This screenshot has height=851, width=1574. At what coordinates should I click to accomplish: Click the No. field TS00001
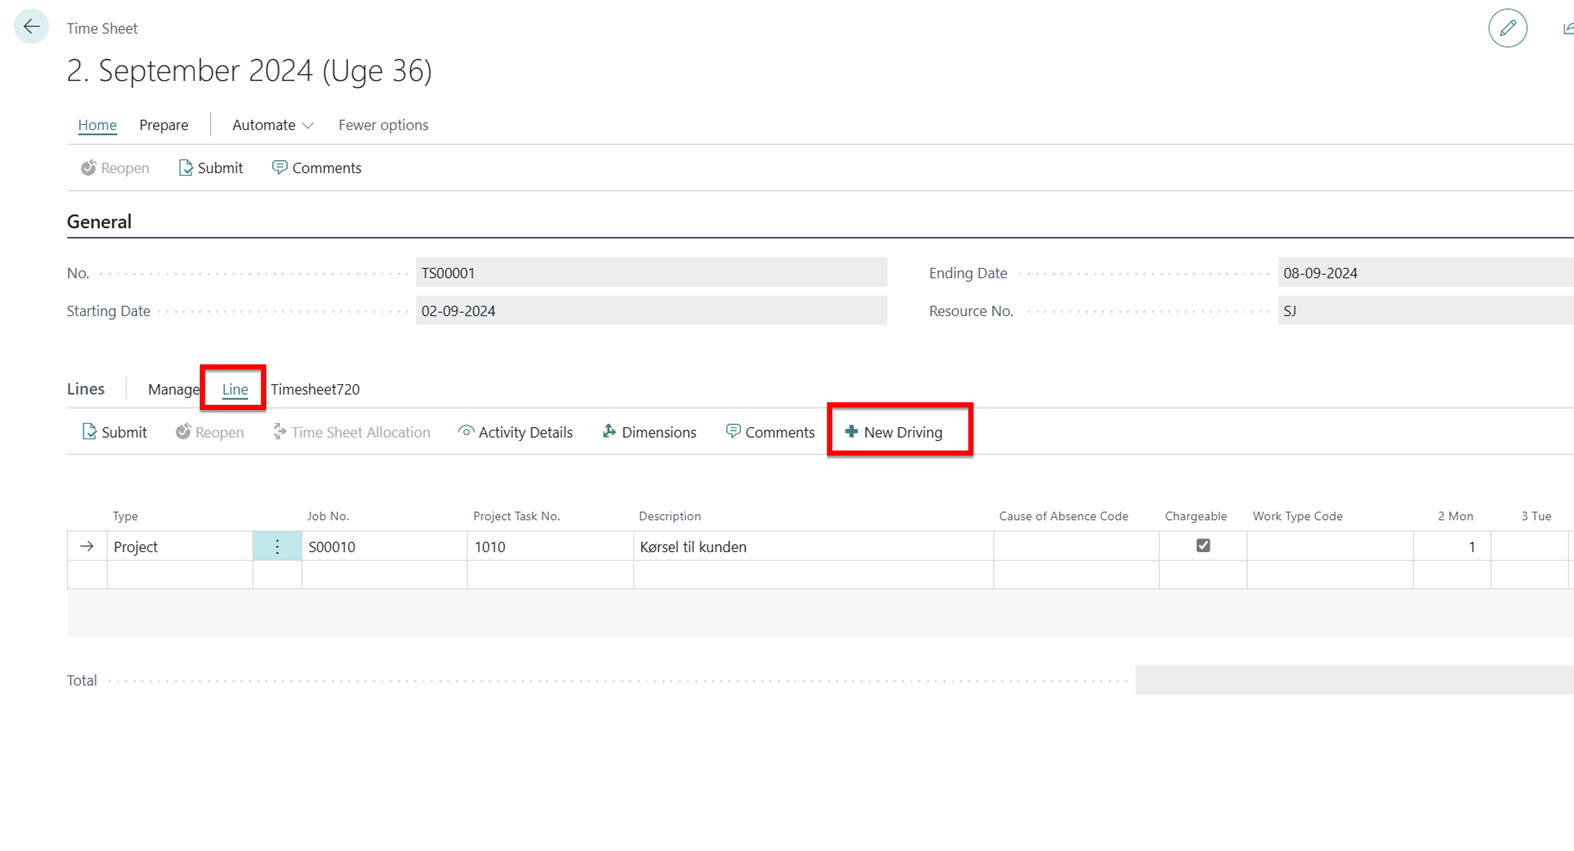tap(651, 273)
